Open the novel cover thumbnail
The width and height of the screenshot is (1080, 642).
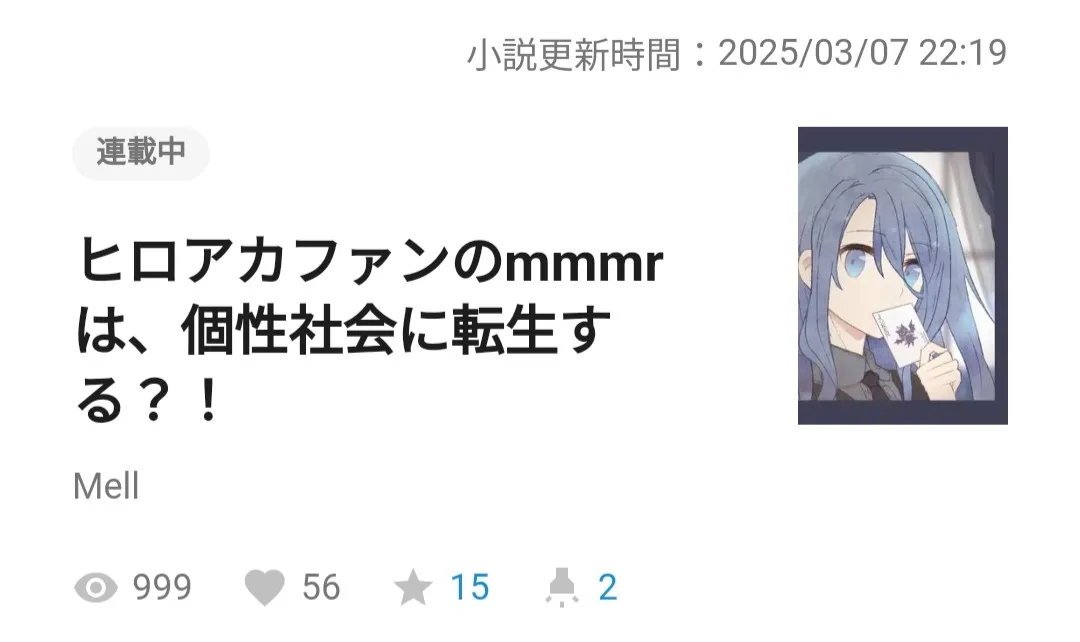pos(902,276)
